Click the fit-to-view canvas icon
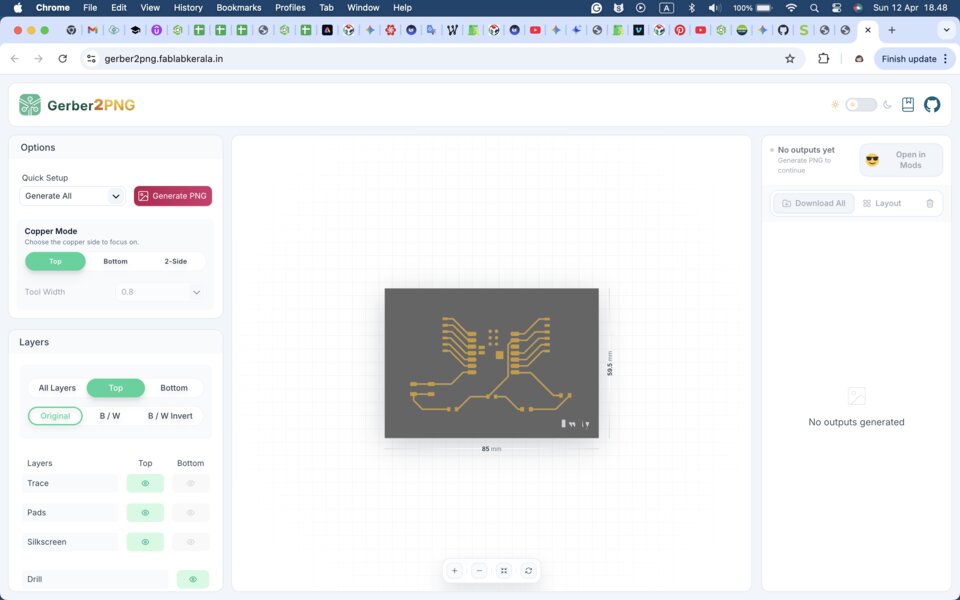Viewport: 960px width, 600px height. 504,571
